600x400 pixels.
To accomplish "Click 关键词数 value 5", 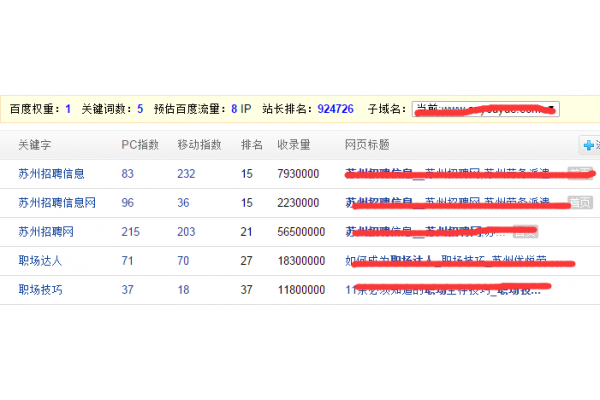I will pos(140,109).
